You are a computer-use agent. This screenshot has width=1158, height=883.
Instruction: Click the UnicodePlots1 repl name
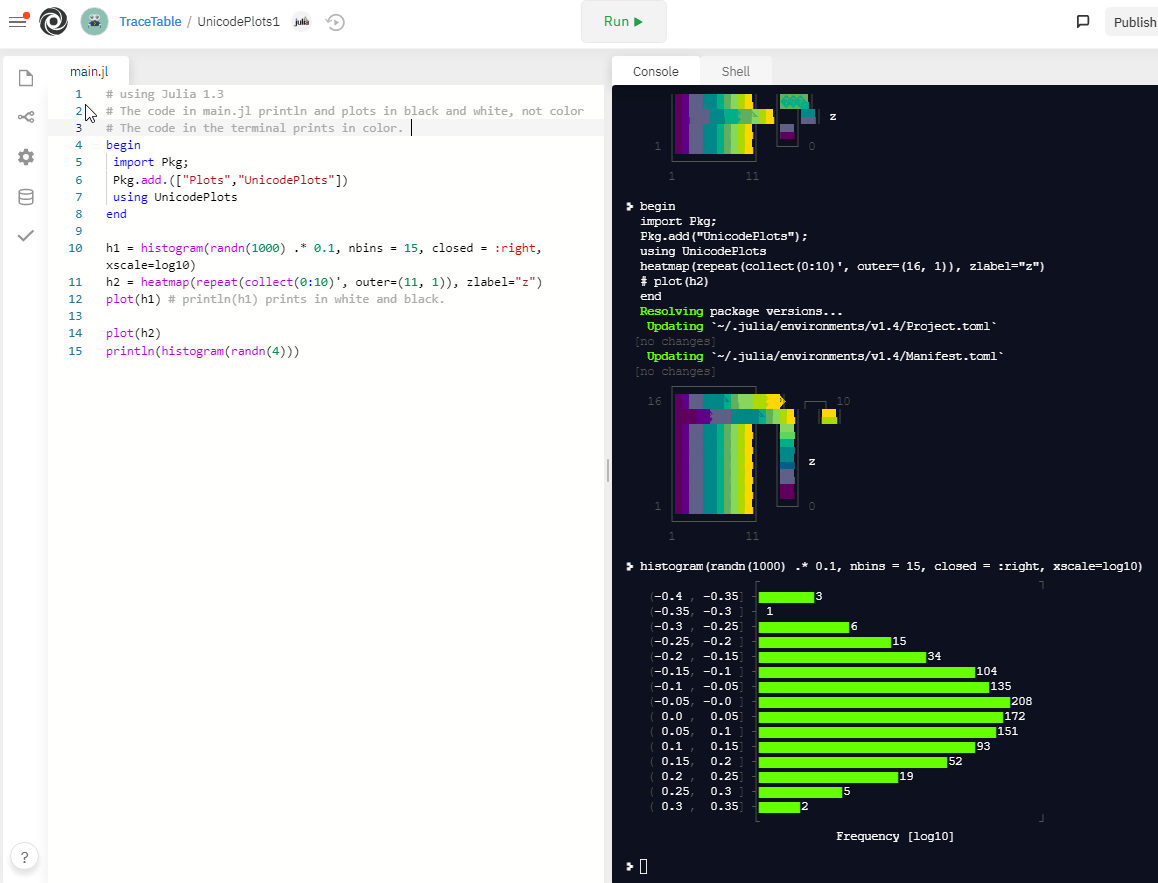coord(239,21)
